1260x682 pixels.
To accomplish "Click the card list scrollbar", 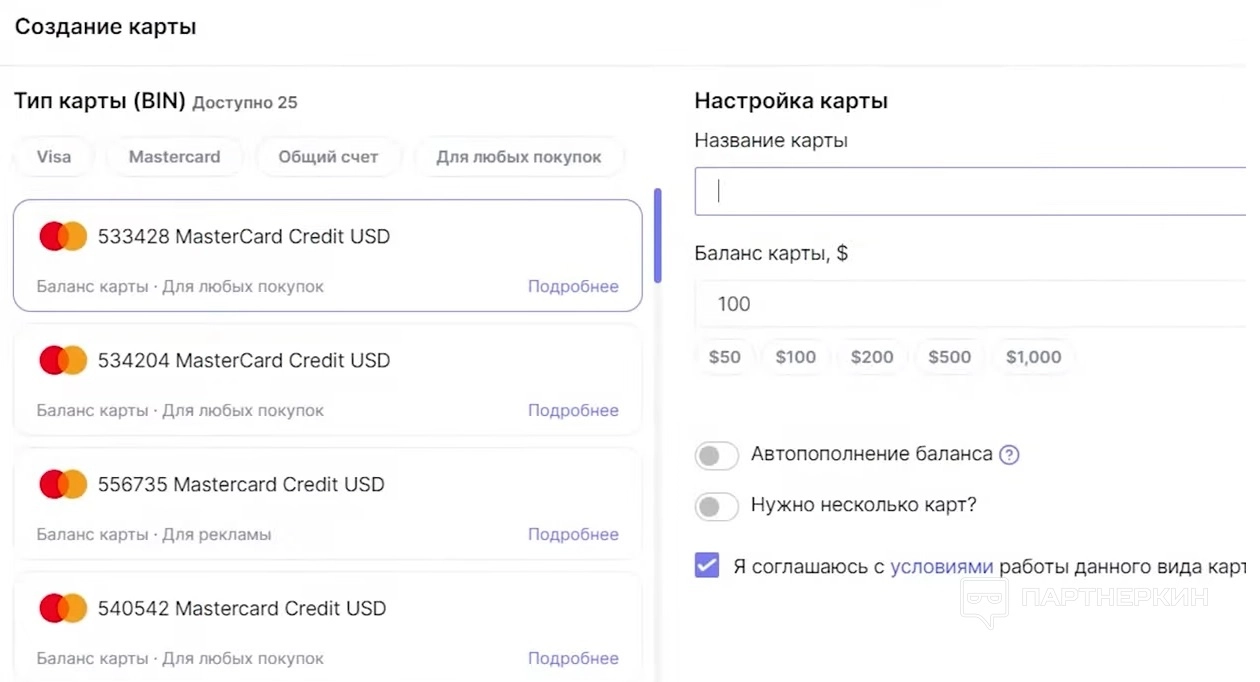I will [657, 236].
